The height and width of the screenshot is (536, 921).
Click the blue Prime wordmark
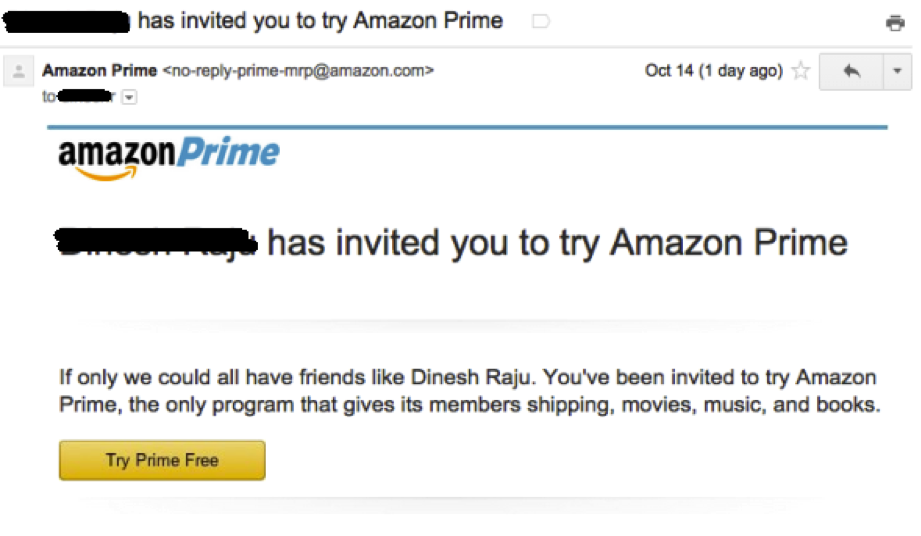228,152
